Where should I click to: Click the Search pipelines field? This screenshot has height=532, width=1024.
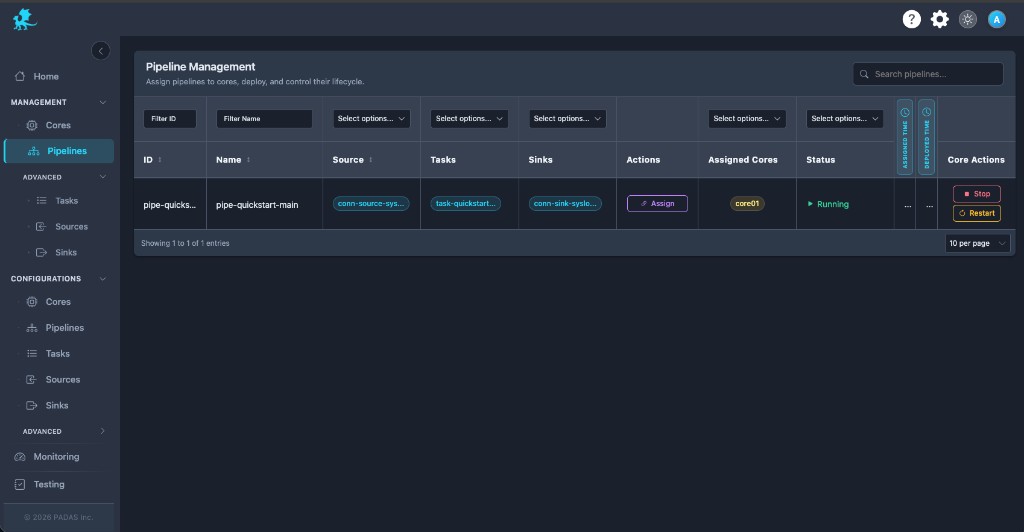928,74
